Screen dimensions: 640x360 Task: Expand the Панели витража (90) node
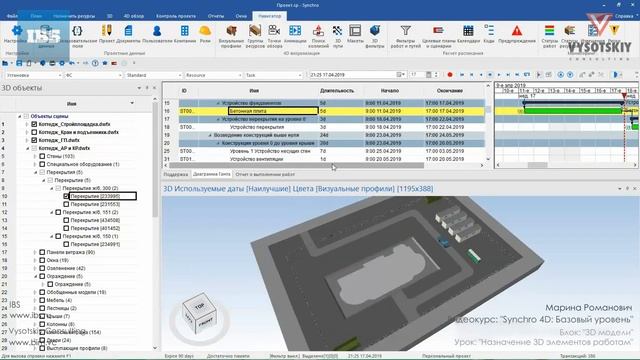(35, 252)
